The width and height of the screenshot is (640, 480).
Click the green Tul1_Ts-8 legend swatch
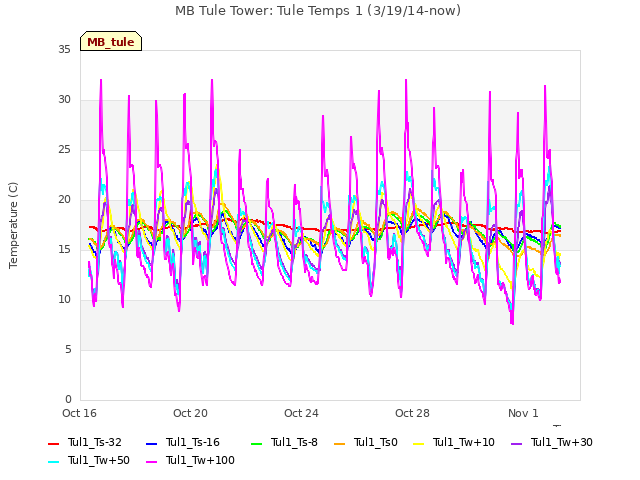pos(256,444)
